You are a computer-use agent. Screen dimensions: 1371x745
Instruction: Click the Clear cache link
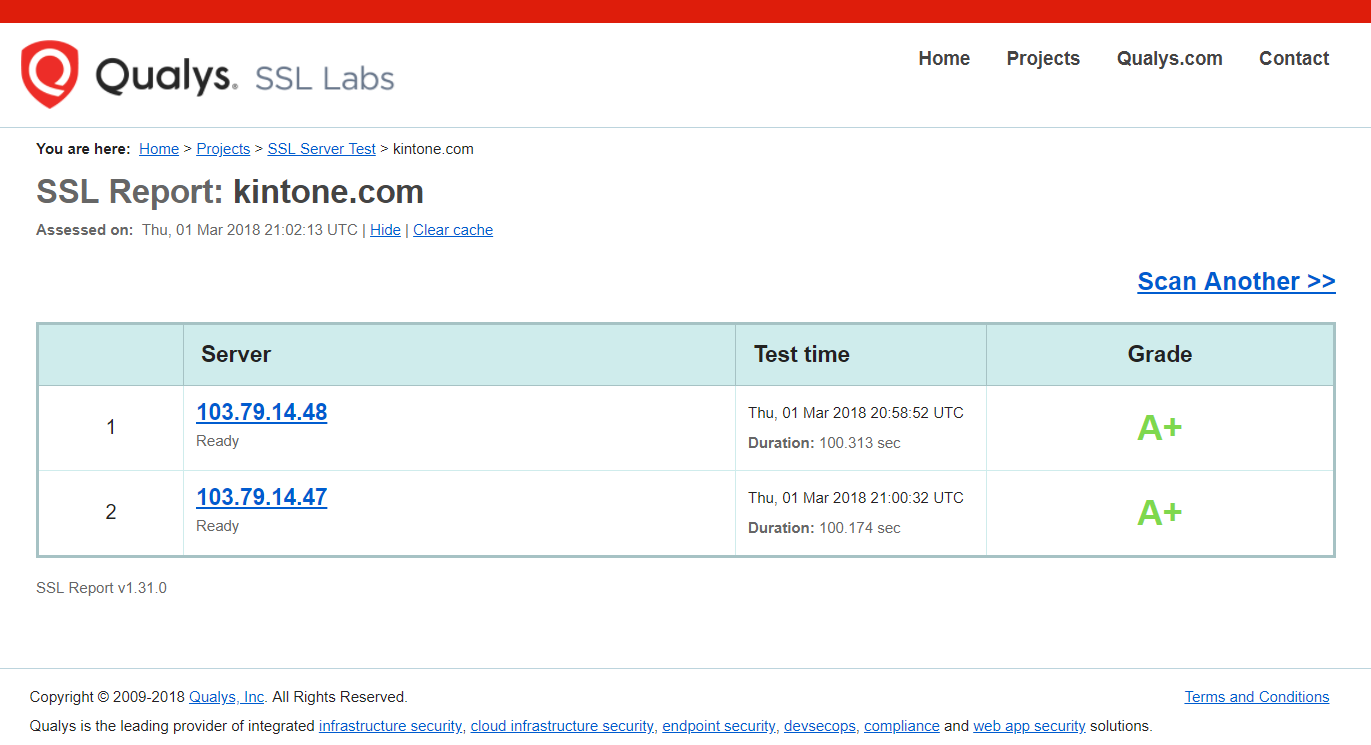[453, 230]
